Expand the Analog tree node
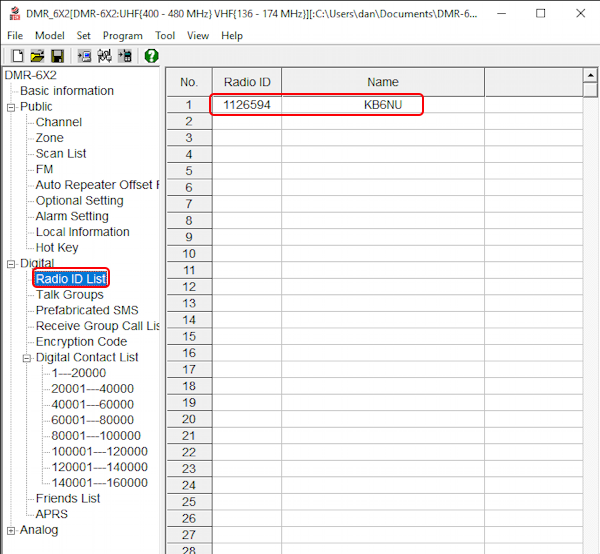The image size is (600, 554). pos(11,530)
